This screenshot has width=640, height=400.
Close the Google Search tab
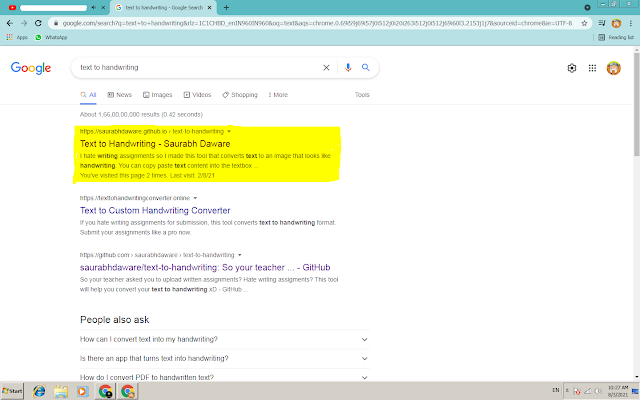tap(209, 7)
